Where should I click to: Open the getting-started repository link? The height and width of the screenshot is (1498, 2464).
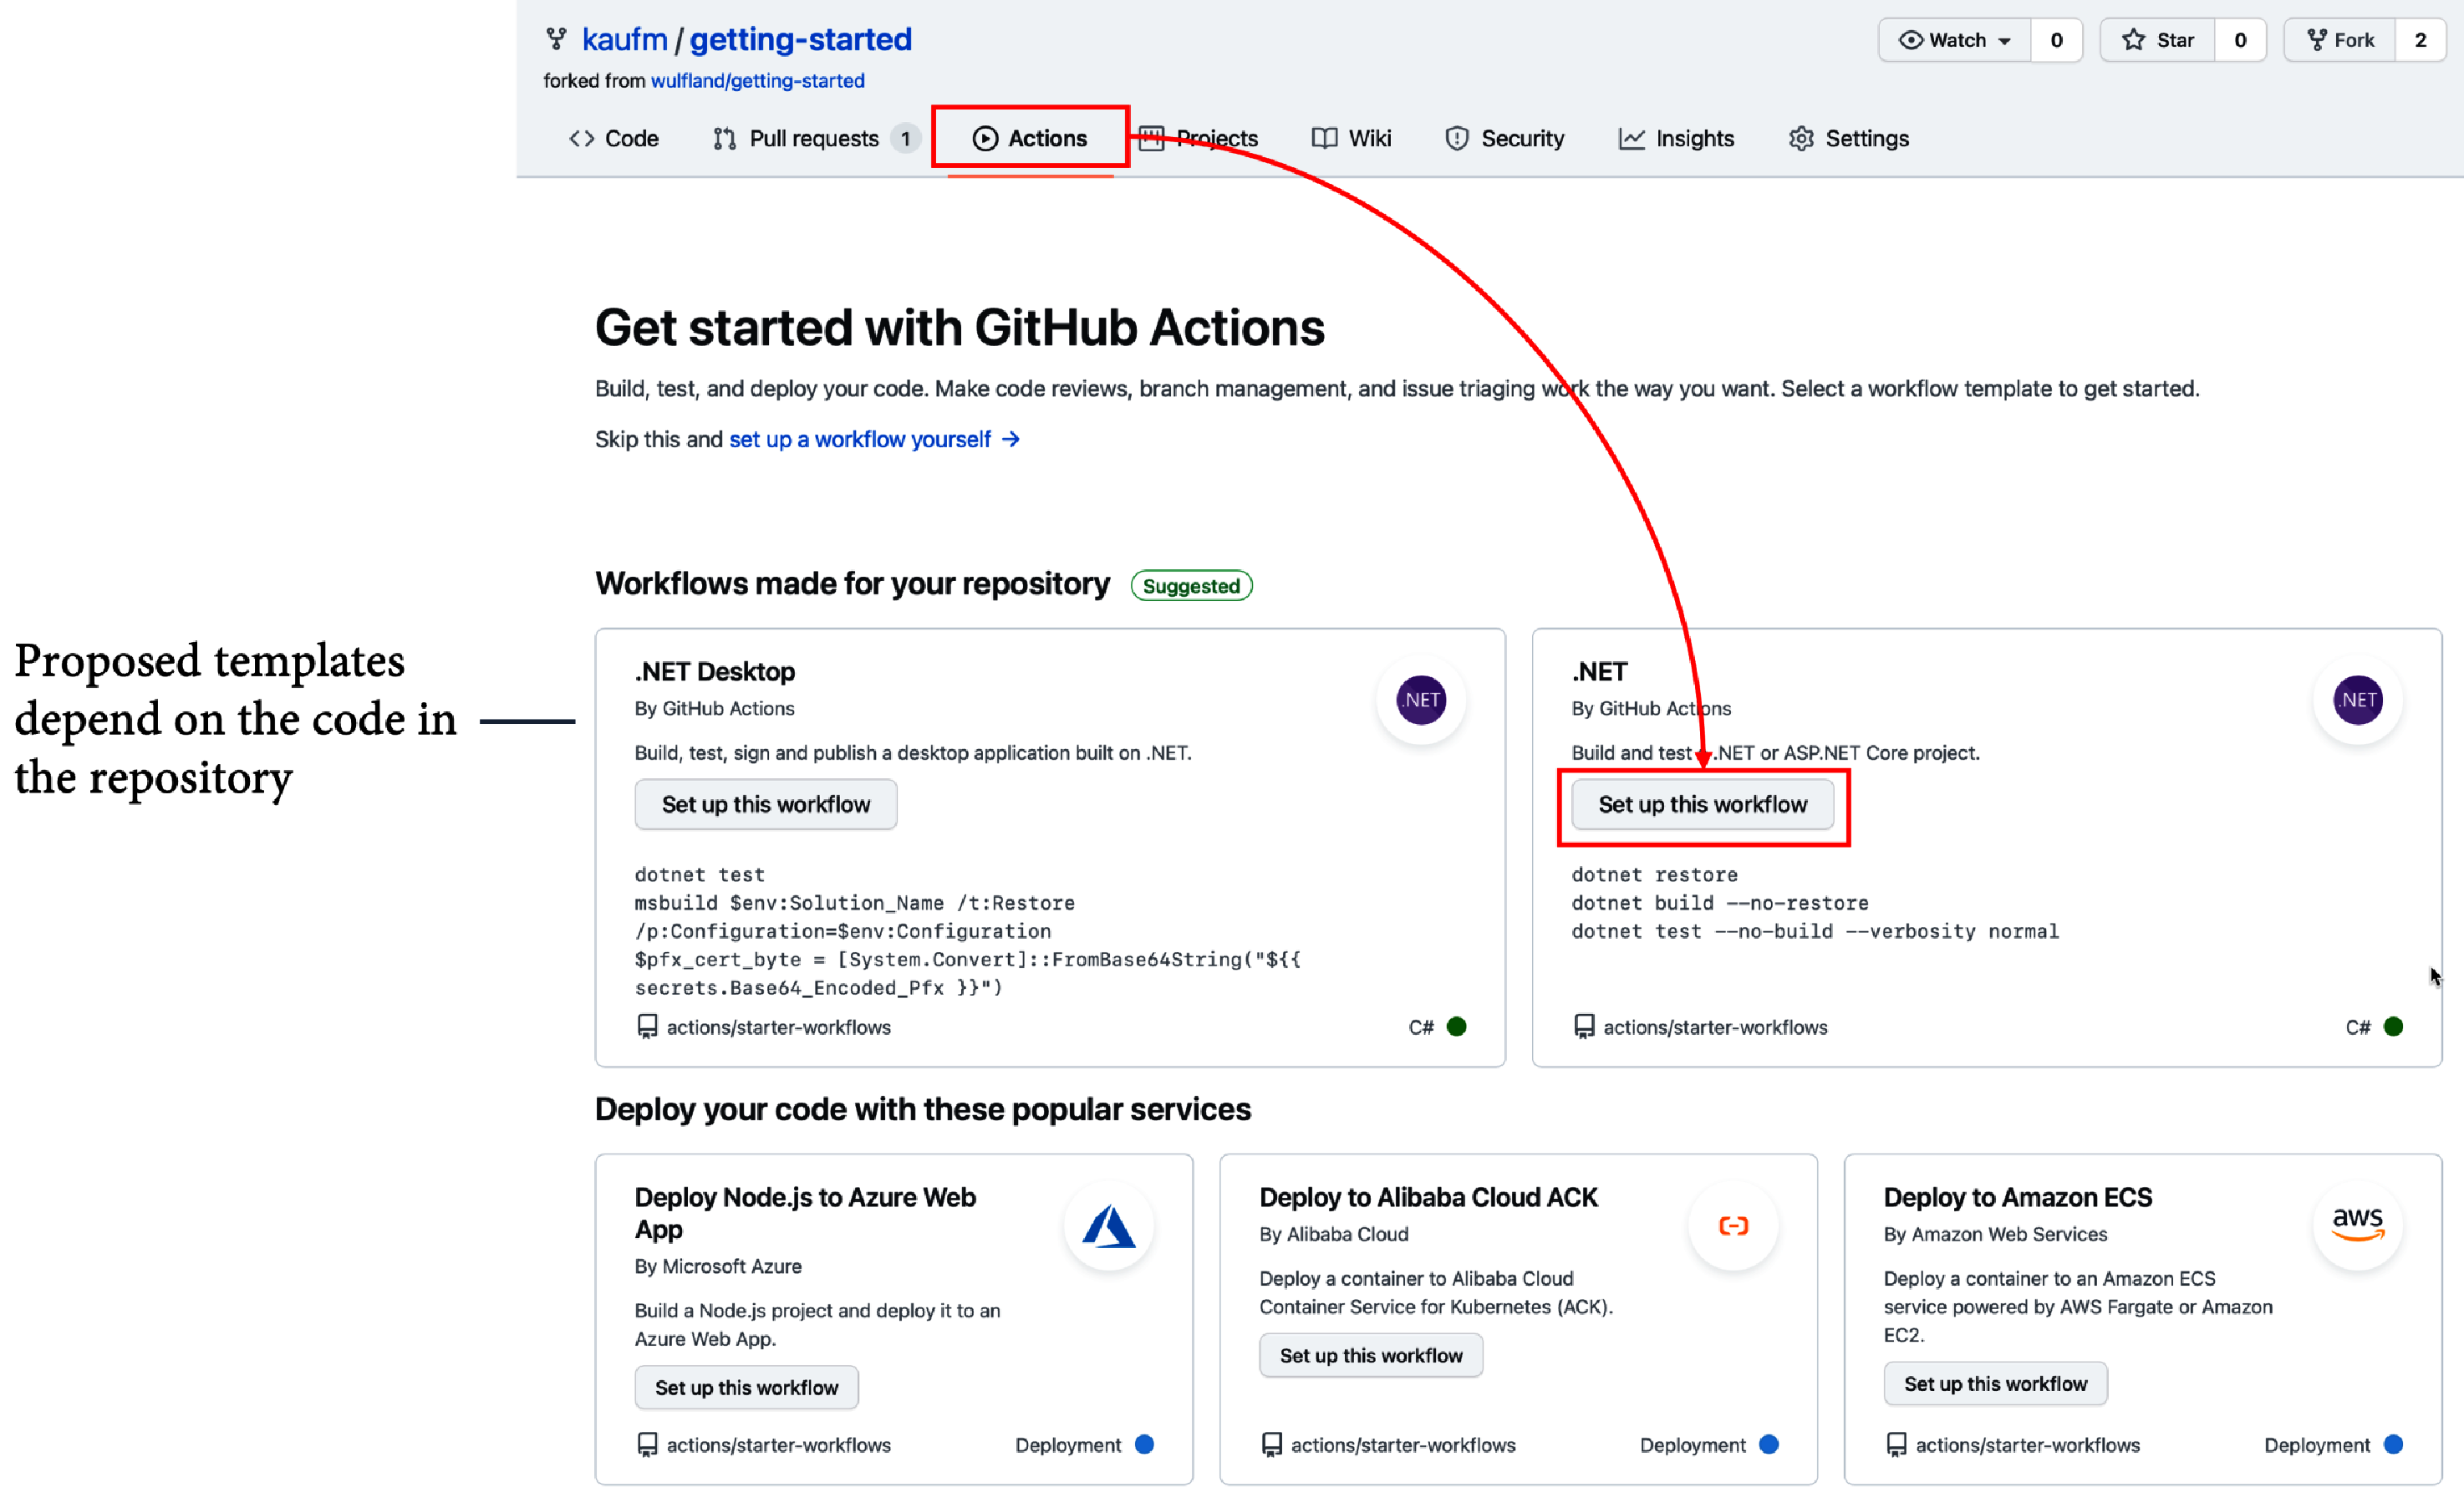click(800, 39)
